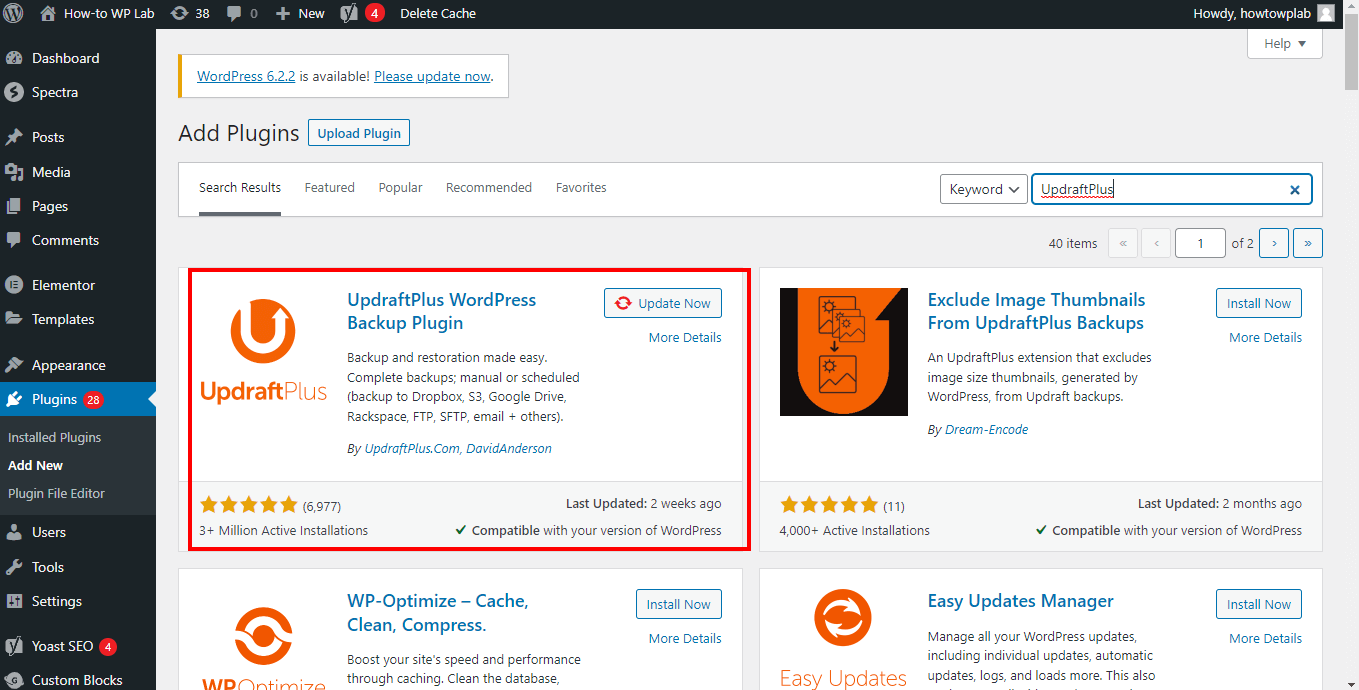This screenshot has width=1359, height=690.
Task: Jump to the last page of results
Action: click(1307, 243)
